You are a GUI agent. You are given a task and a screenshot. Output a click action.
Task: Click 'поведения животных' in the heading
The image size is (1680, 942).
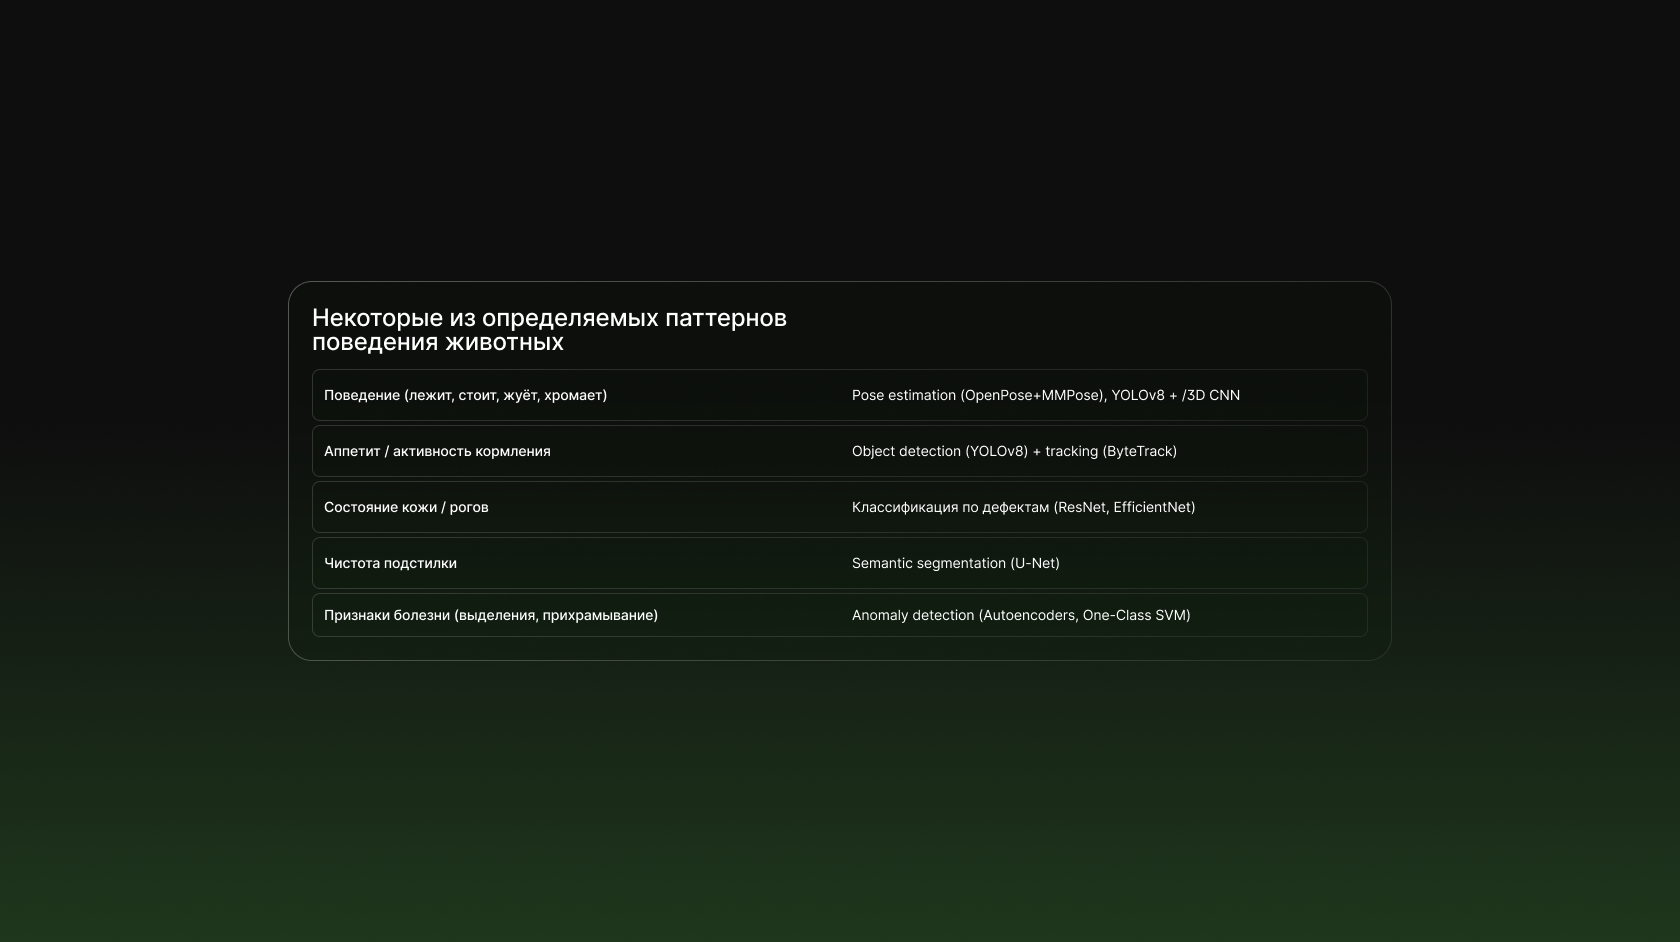438,342
